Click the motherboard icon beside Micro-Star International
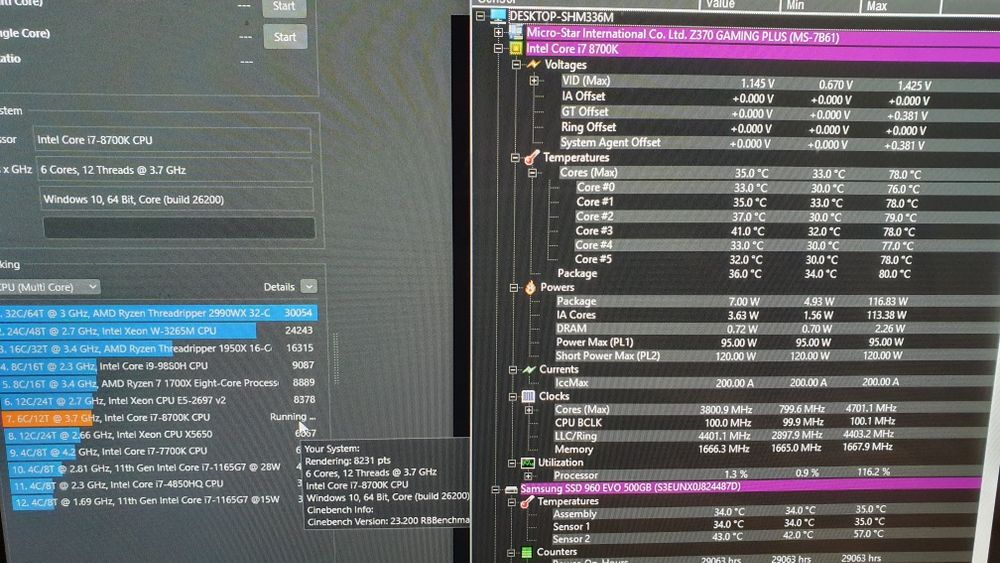Image resolution: width=1000 pixels, height=563 pixels. 516,32
